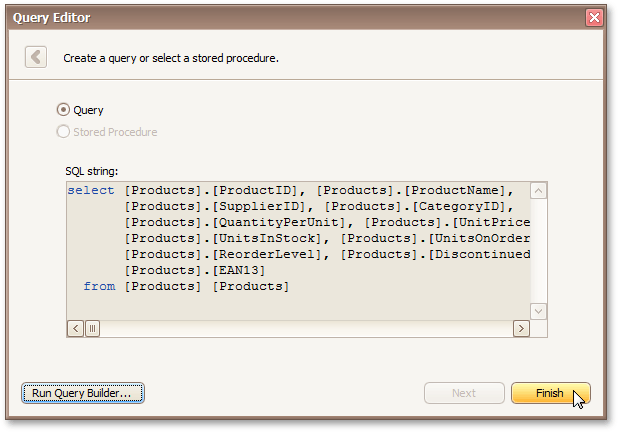Viewport: 618px width, 432px height.
Task: Click the horizontal scrollbar track area
Action: point(300,328)
